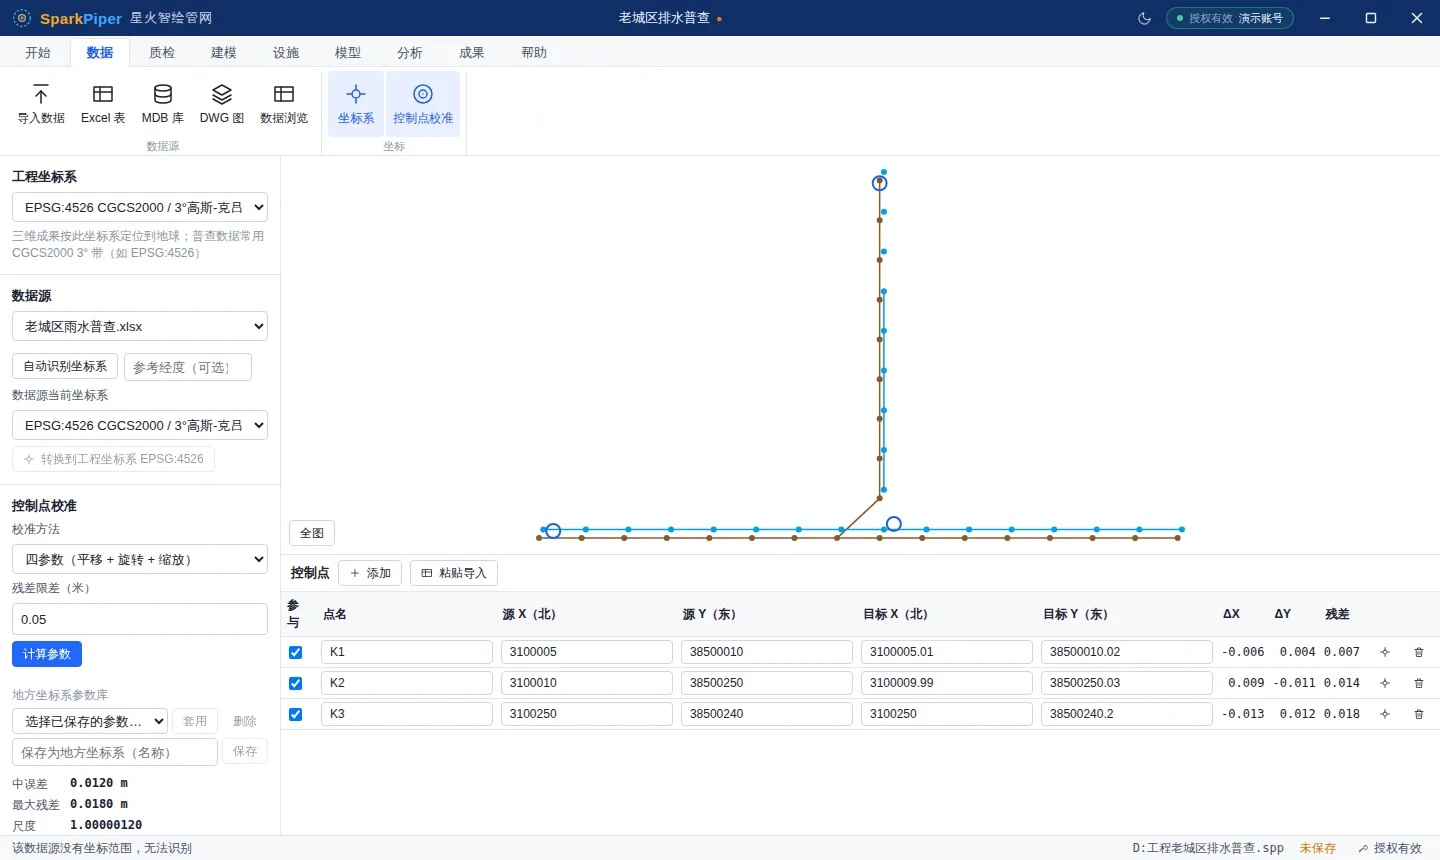The width and height of the screenshot is (1440, 860).
Task: Toggle the K2 row checkbox
Action: click(295, 683)
